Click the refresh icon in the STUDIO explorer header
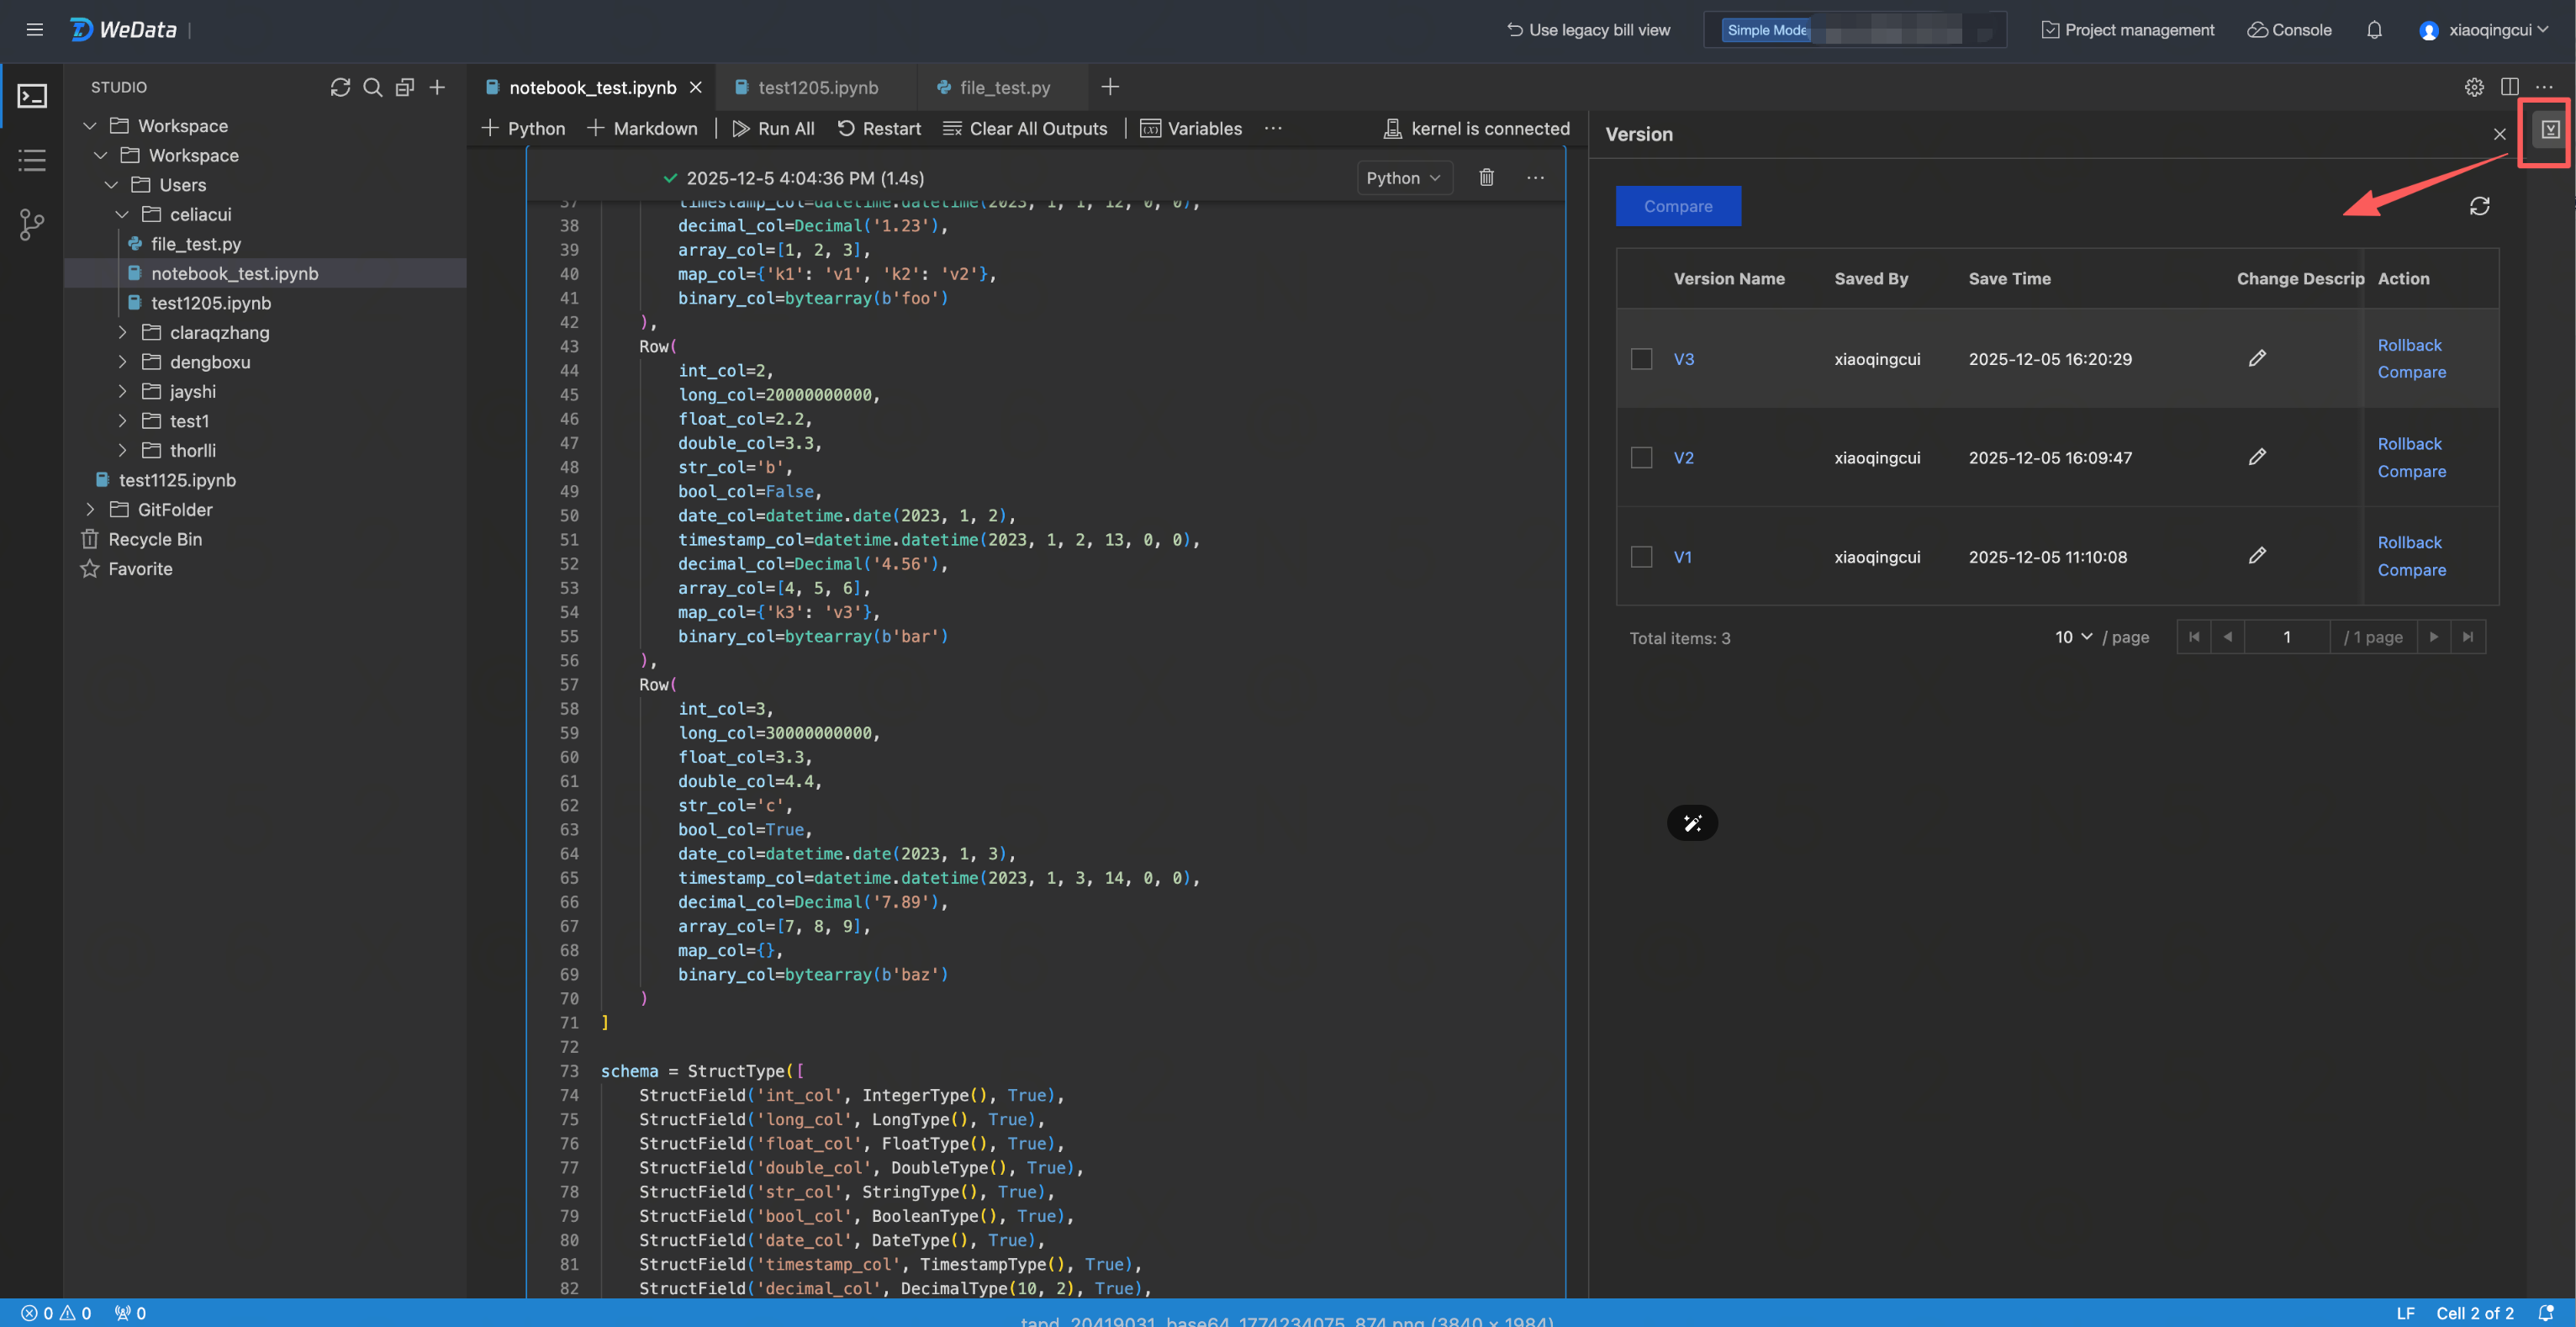The width and height of the screenshot is (2576, 1327). [340, 87]
